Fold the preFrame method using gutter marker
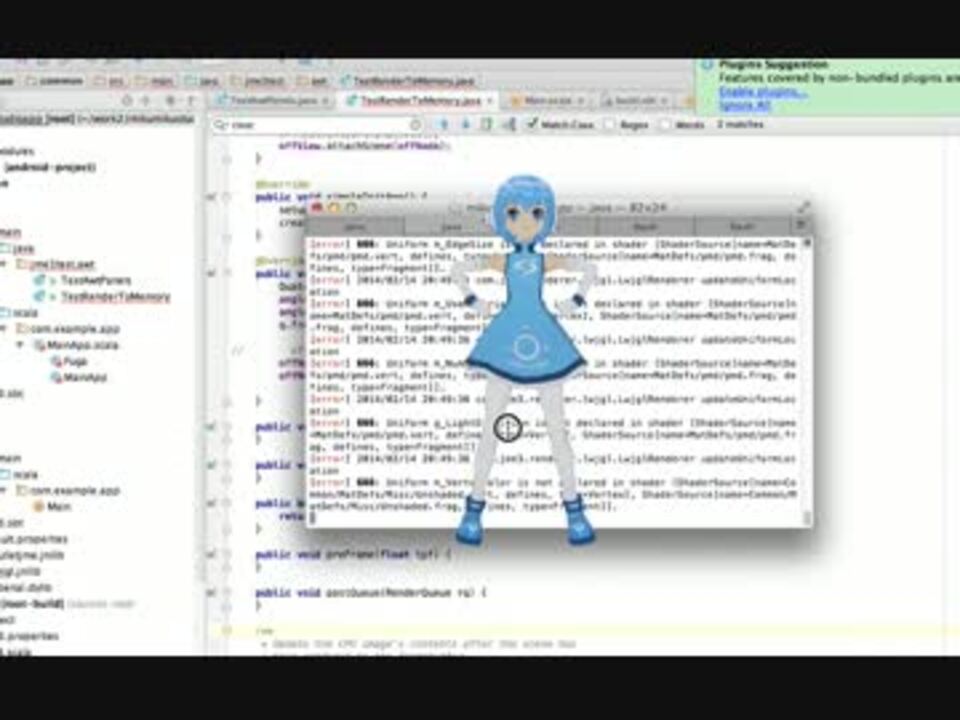Screen dimensions: 960x720 point(227,555)
